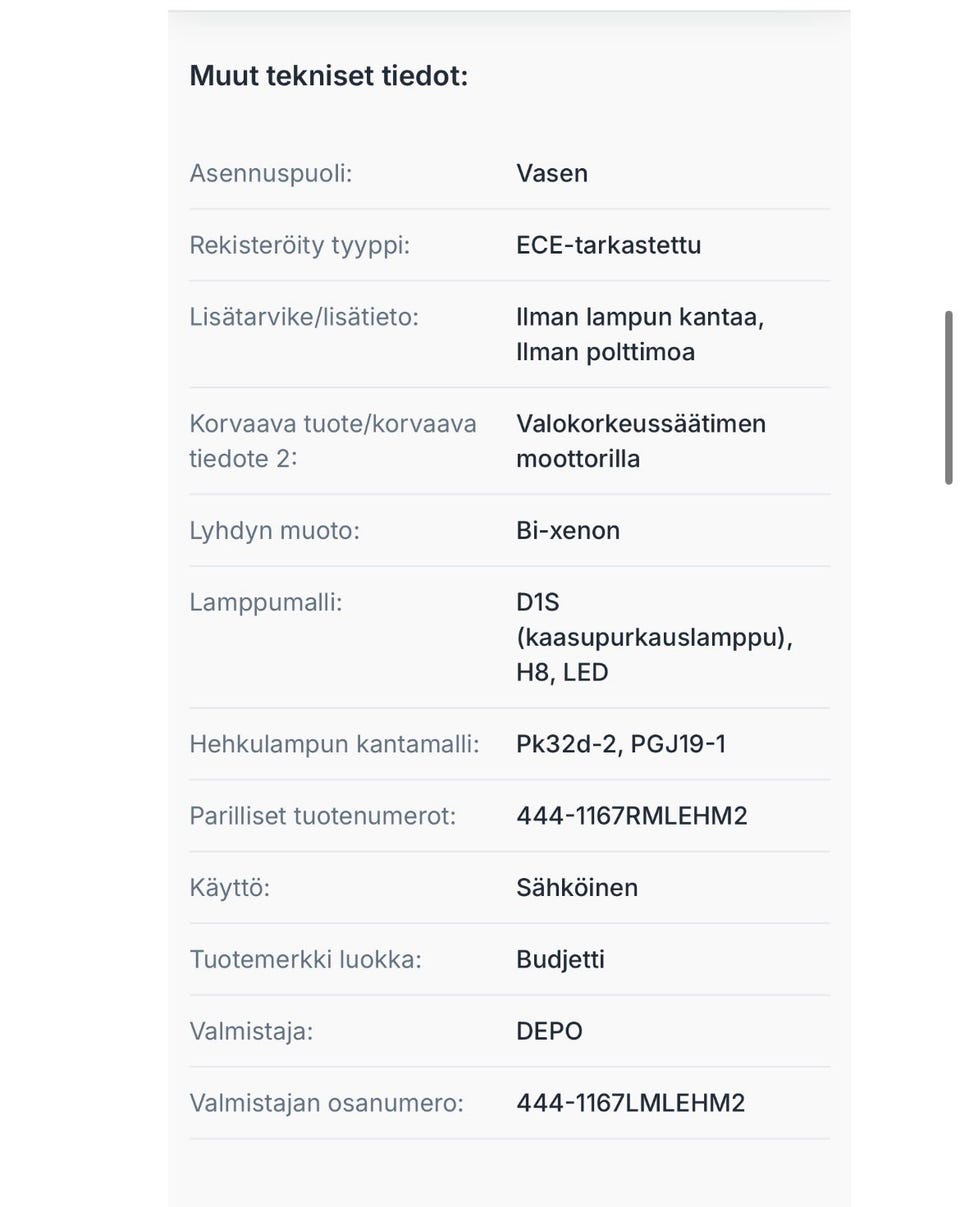Click the 'Lamppumalli:' label
The width and height of the screenshot is (960, 1207).
click(x=265, y=602)
